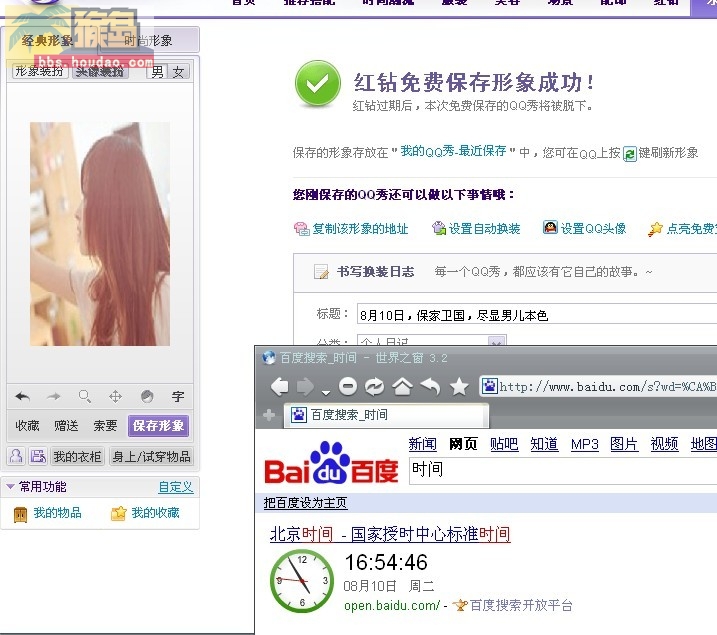Switch to the 经典形象 tab

click(x=47, y=41)
